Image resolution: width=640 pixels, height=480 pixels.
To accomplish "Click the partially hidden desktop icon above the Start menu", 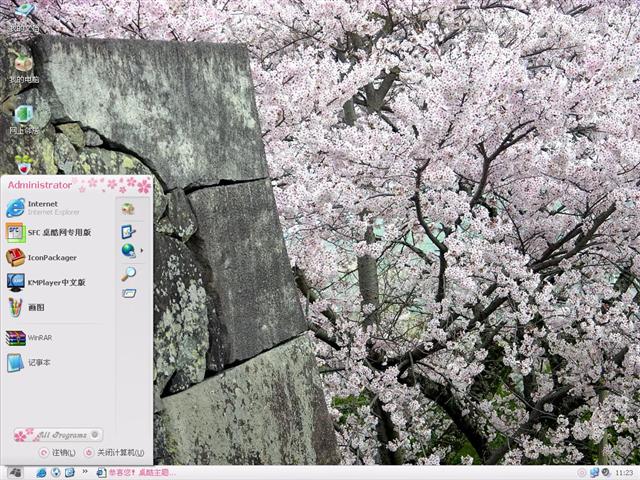I will pos(24,164).
